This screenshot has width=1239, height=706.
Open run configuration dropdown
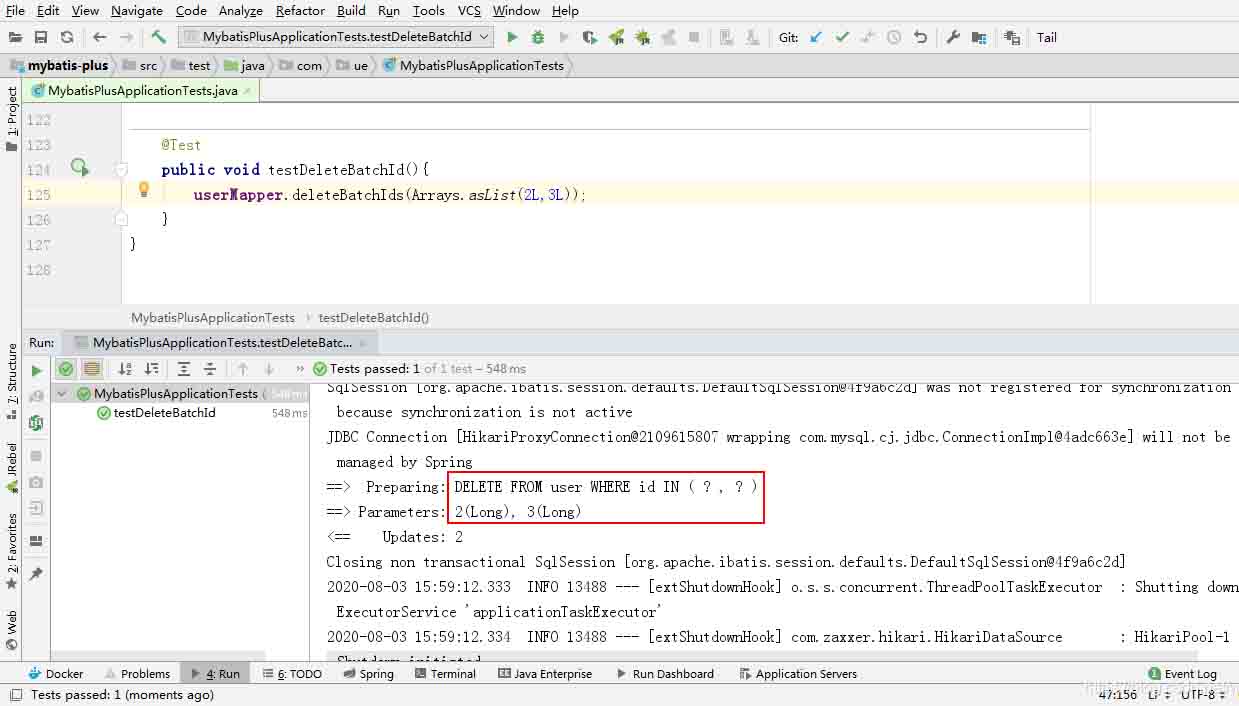pyautogui.click(x=336, y=37)
